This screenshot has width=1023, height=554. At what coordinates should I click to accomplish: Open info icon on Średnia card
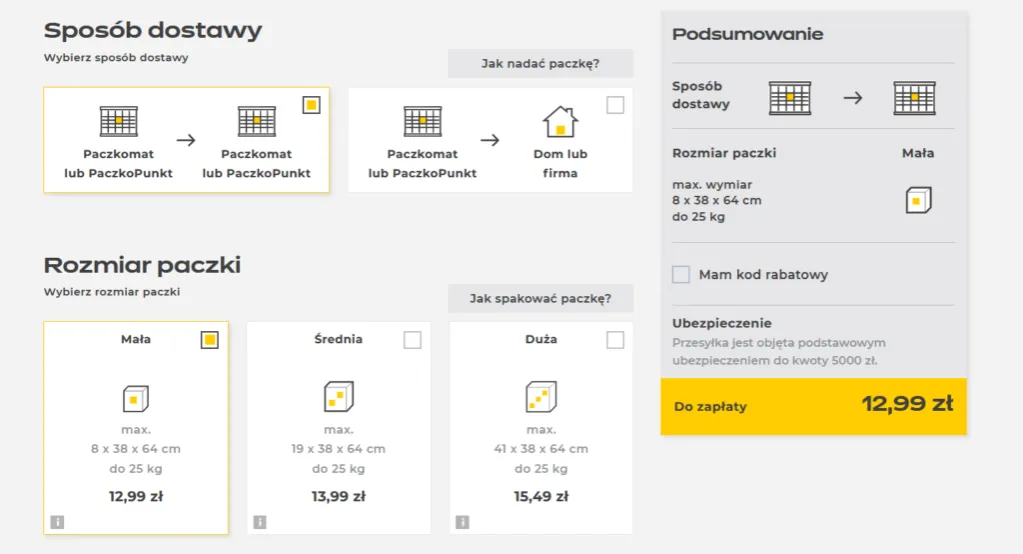(260, 521)
